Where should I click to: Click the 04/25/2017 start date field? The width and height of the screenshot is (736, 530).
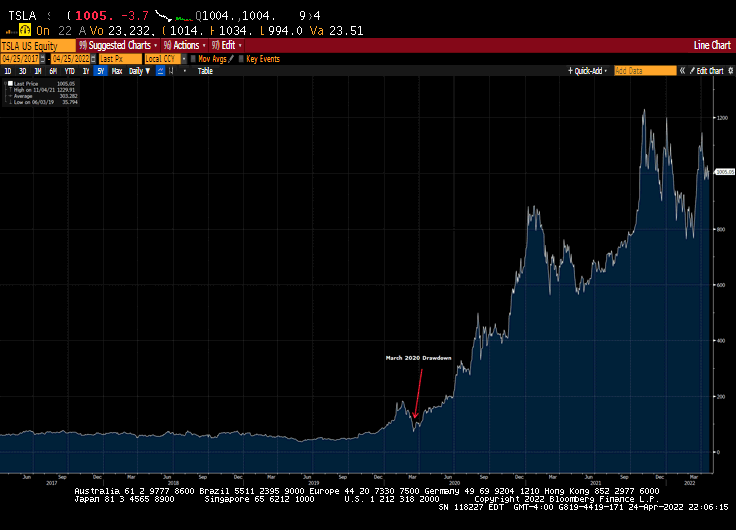pyautogui.click(x=20, y=59)
